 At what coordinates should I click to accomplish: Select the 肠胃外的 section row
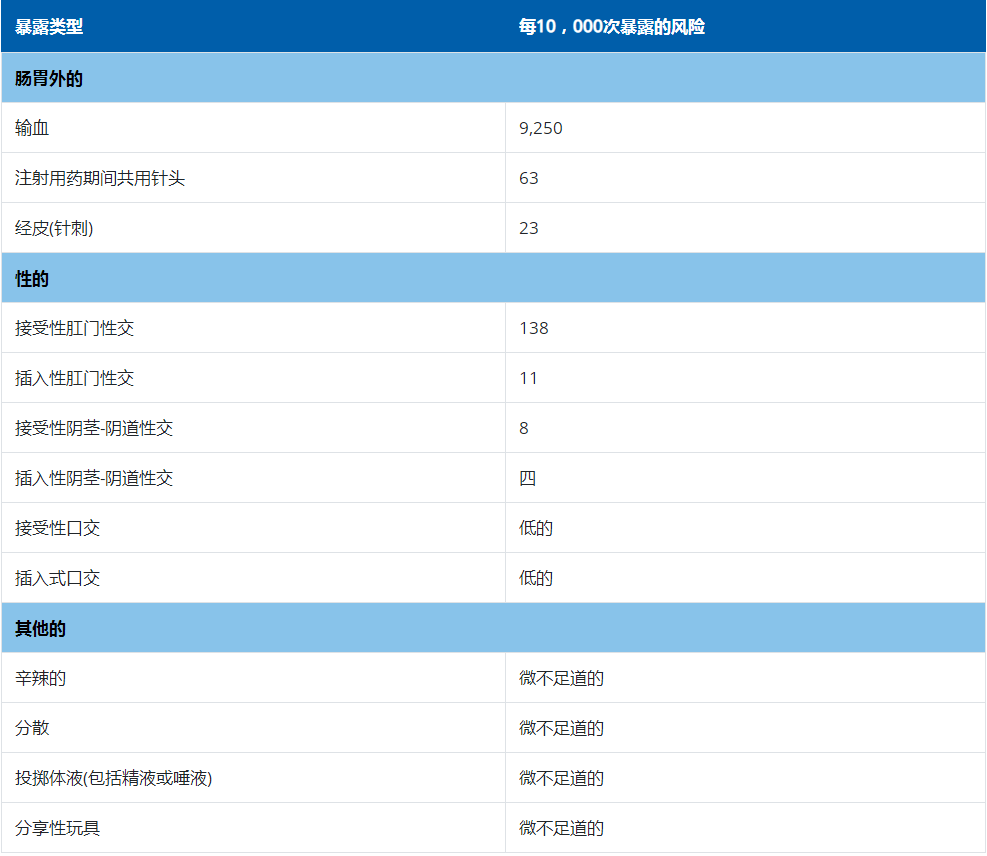pyautogui.click(x=494, y=78)
